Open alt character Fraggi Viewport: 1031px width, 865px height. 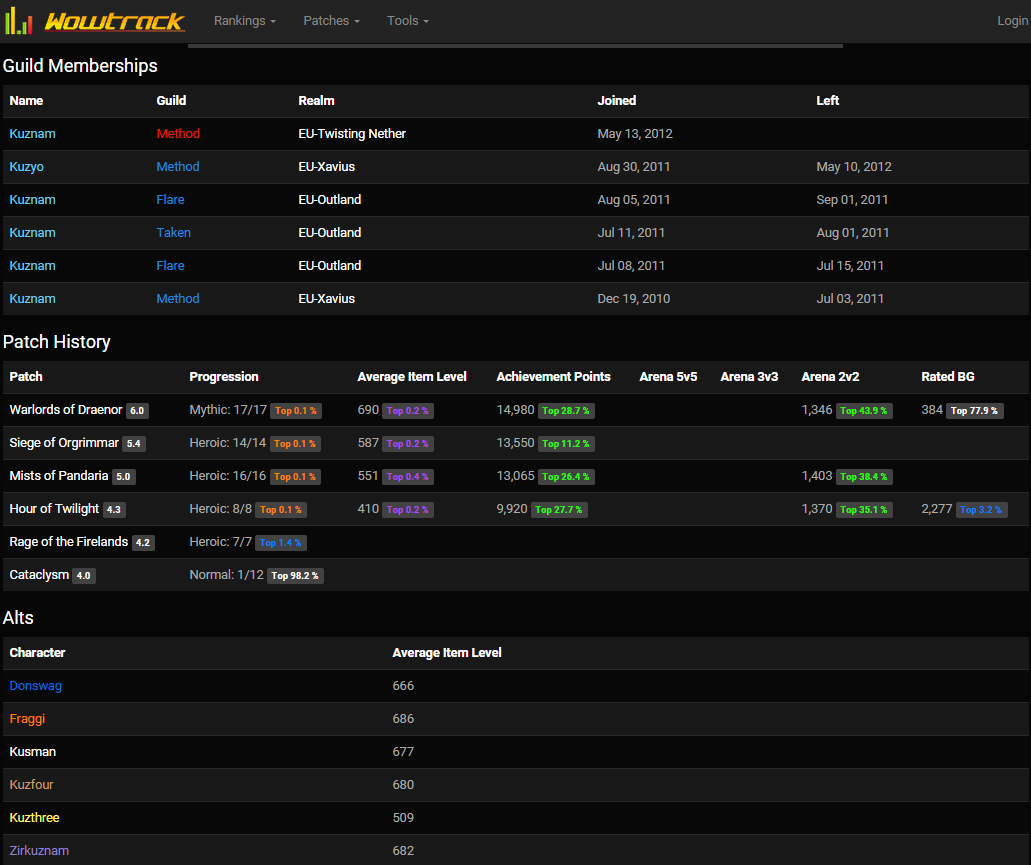pyautogui.click(x=27, y=719)
